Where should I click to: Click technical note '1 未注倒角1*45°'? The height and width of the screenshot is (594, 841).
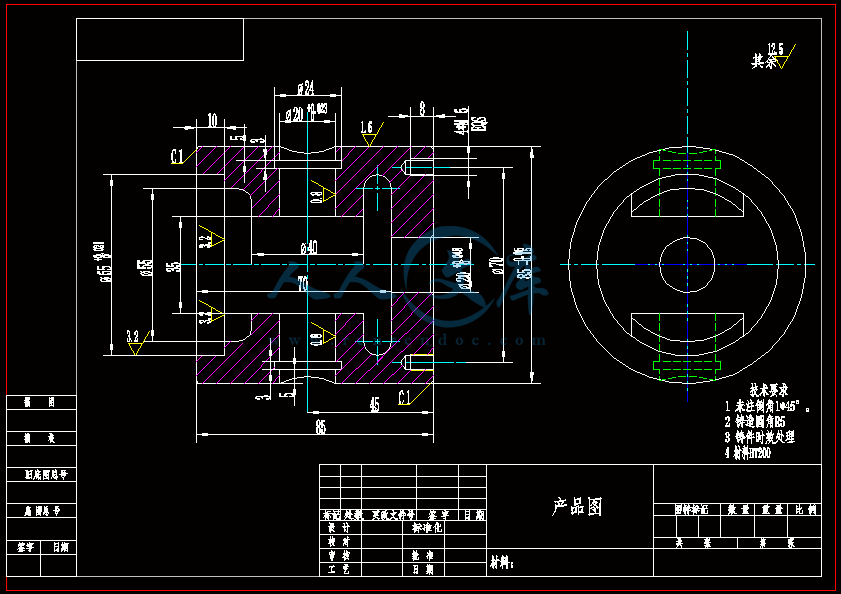click(x=767, y=406)
